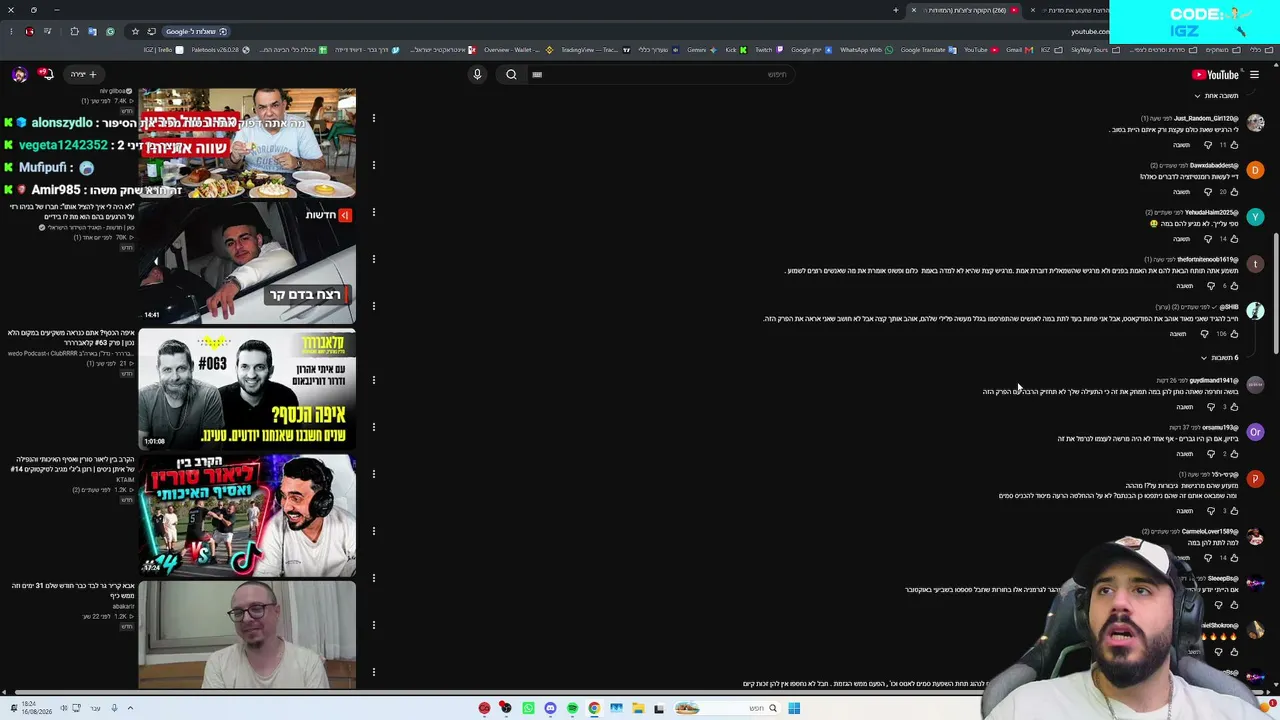1280x720 pixels.
Task: Open WhatsApp from the taskbar
Action: (528, 708)
